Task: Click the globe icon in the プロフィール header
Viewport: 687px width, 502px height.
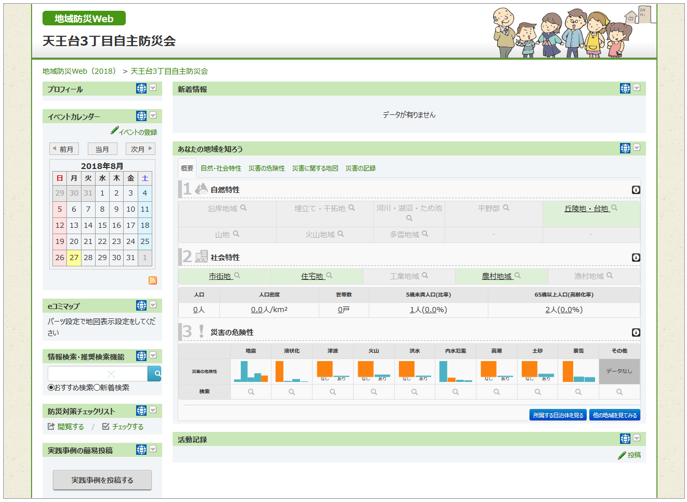Action: [141, 89]
